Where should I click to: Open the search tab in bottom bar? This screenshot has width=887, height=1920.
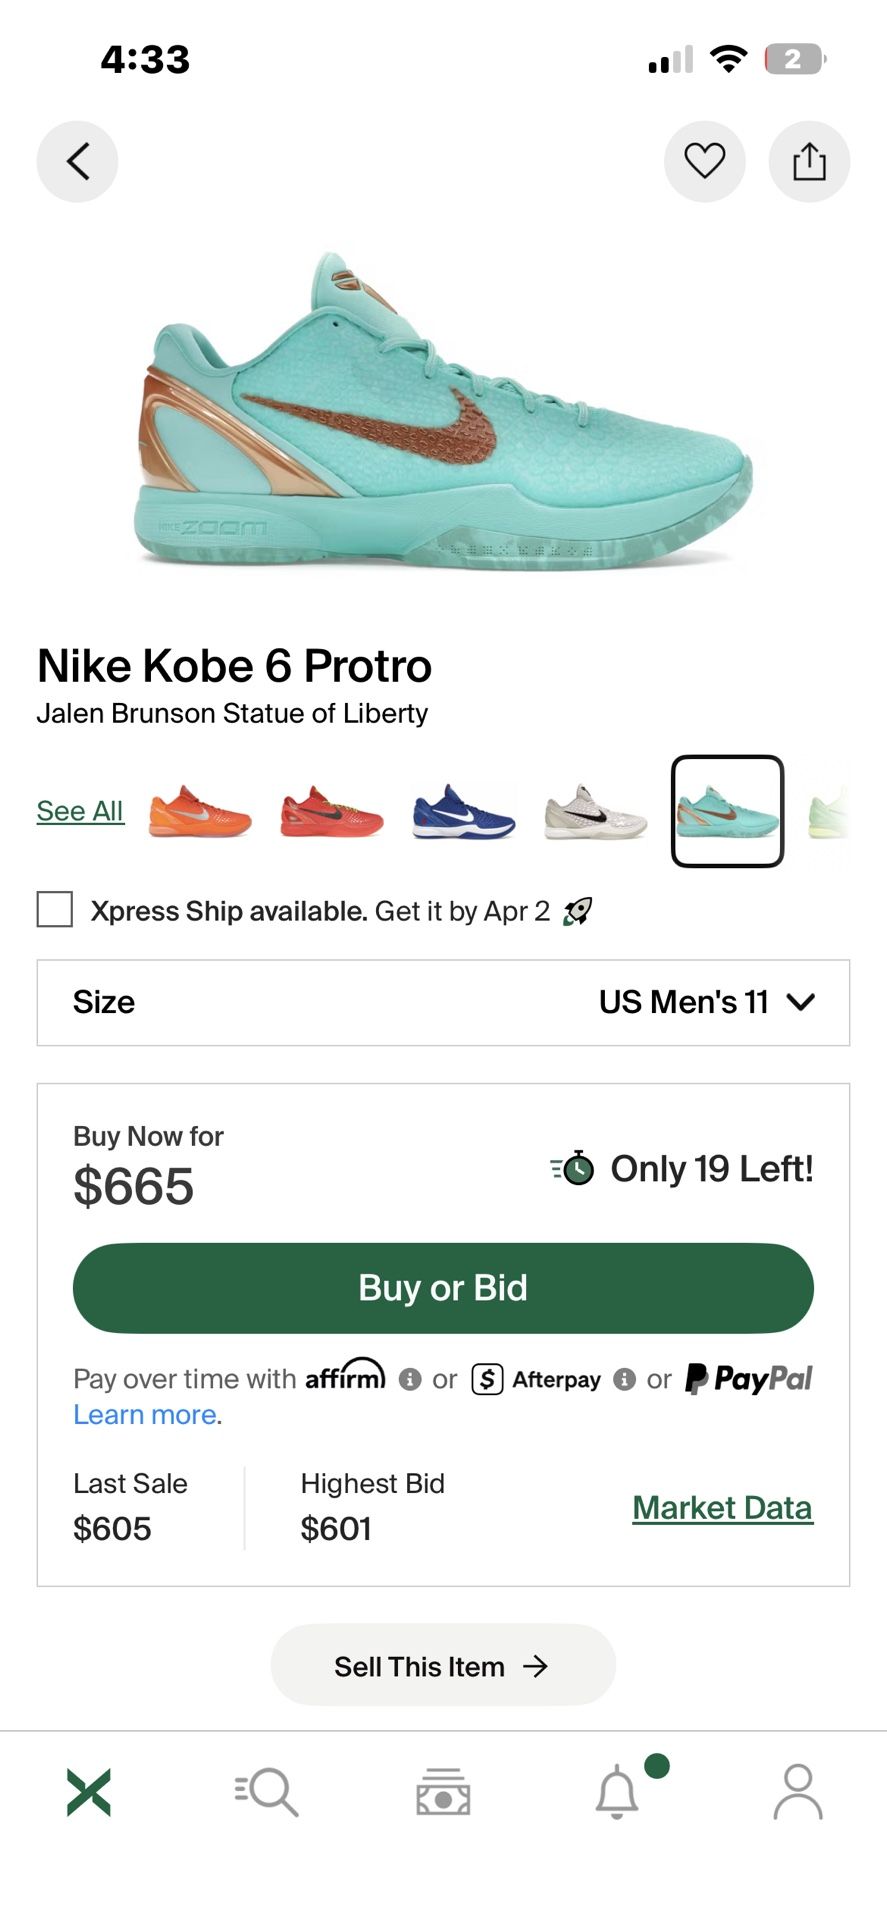[x=266, y=1792]
